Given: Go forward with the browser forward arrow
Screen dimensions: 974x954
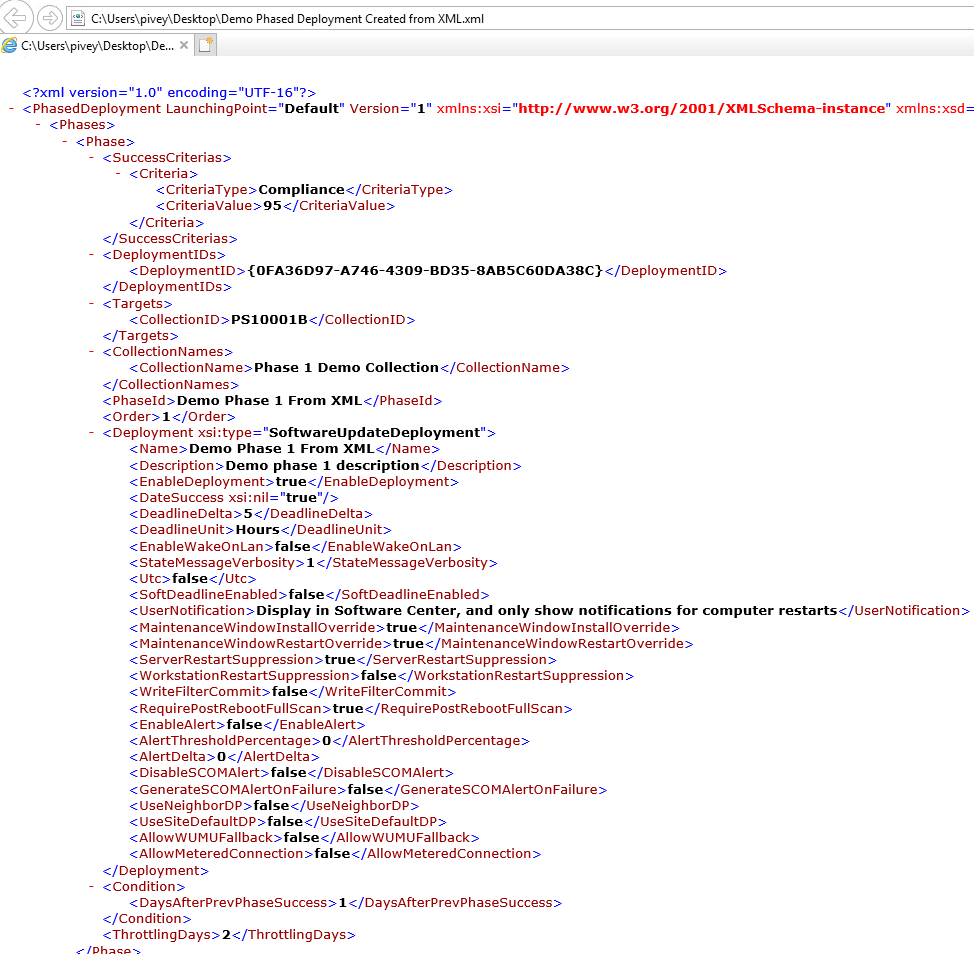Looking at the screenshot, I should pyautogui.click(x=50, y=18).
